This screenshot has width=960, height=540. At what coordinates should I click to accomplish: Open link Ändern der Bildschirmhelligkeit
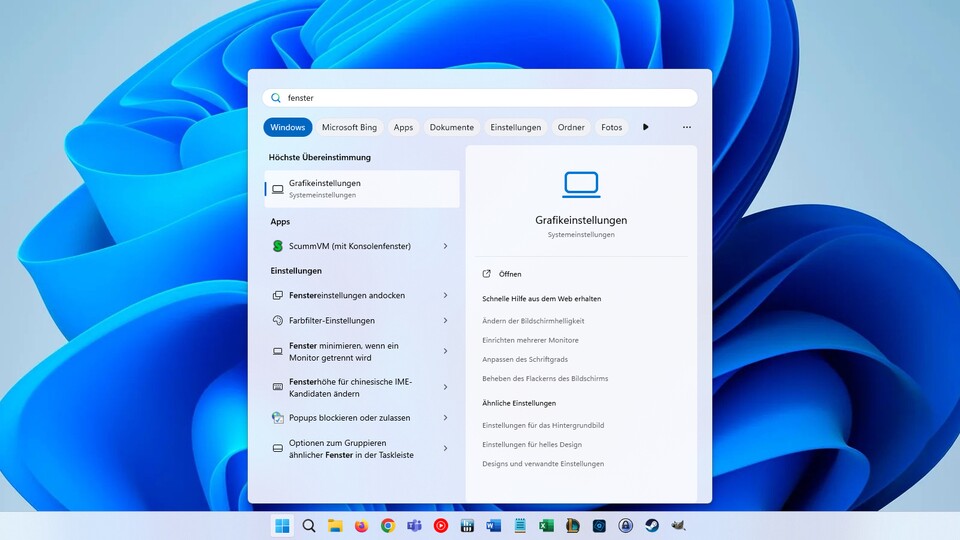(x=533, y=321)
